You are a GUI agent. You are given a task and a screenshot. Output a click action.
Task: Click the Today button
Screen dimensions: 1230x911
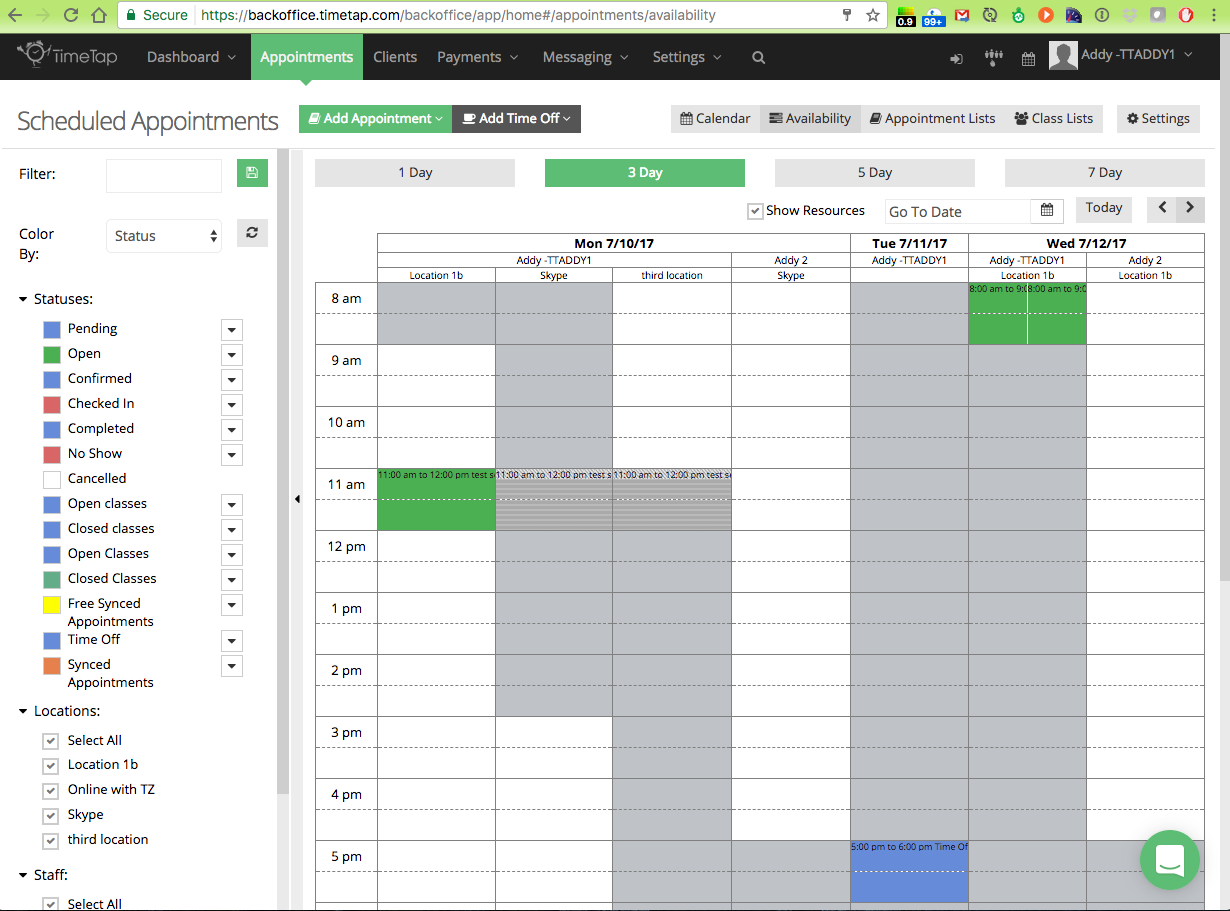pyautogui.click(x=1103, y=208)
